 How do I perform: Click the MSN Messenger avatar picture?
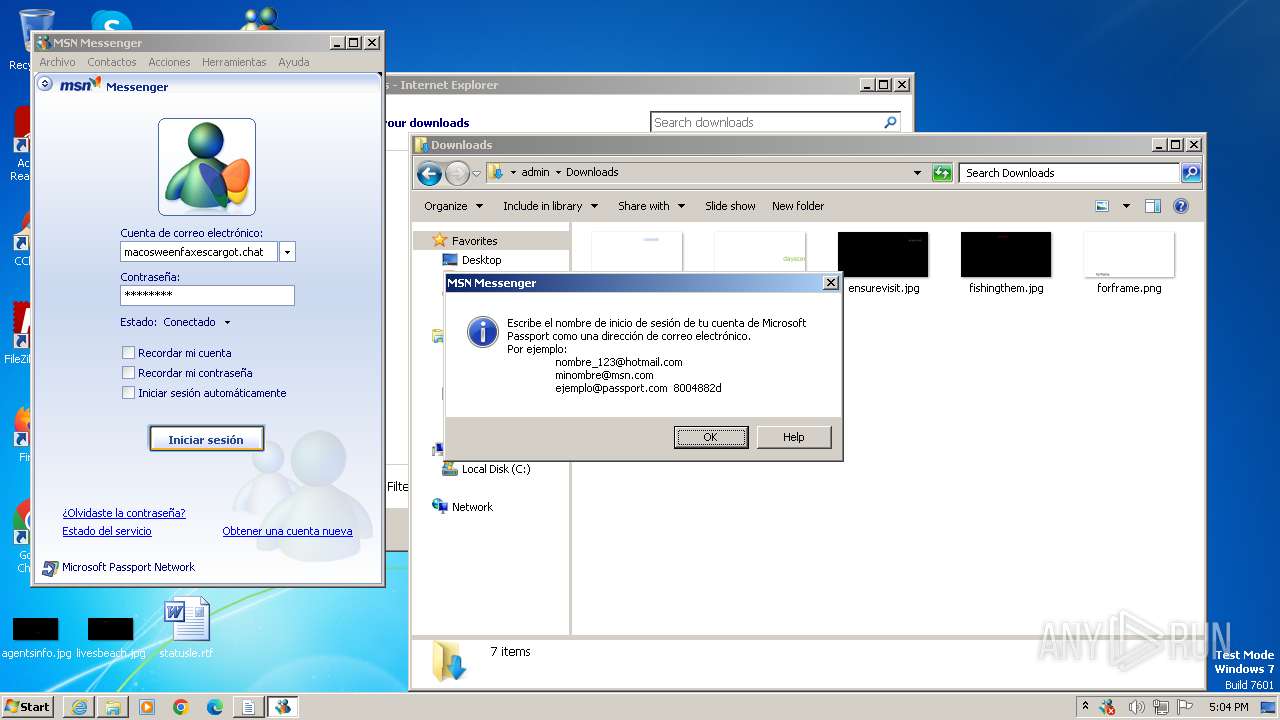tap(207, 167)
